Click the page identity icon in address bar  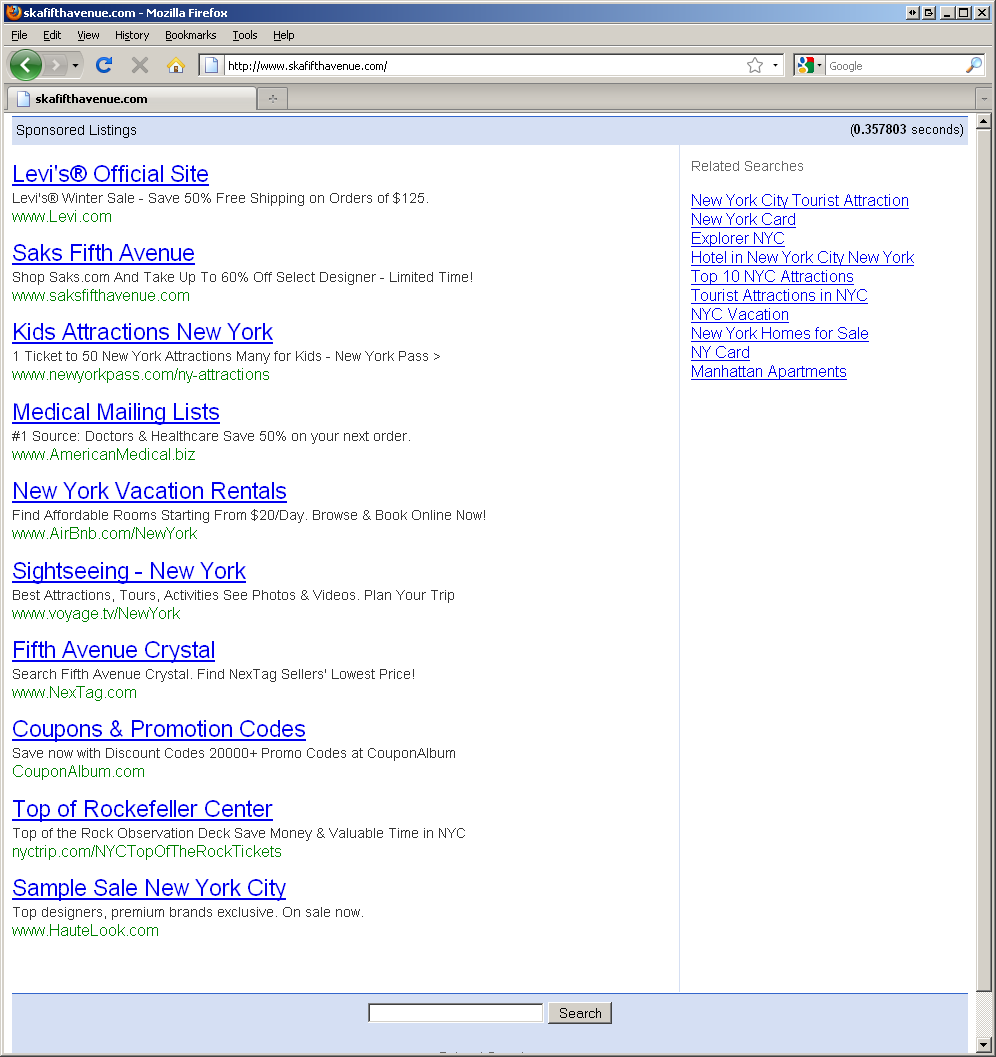pyautogui.click(x=212, y=65)
